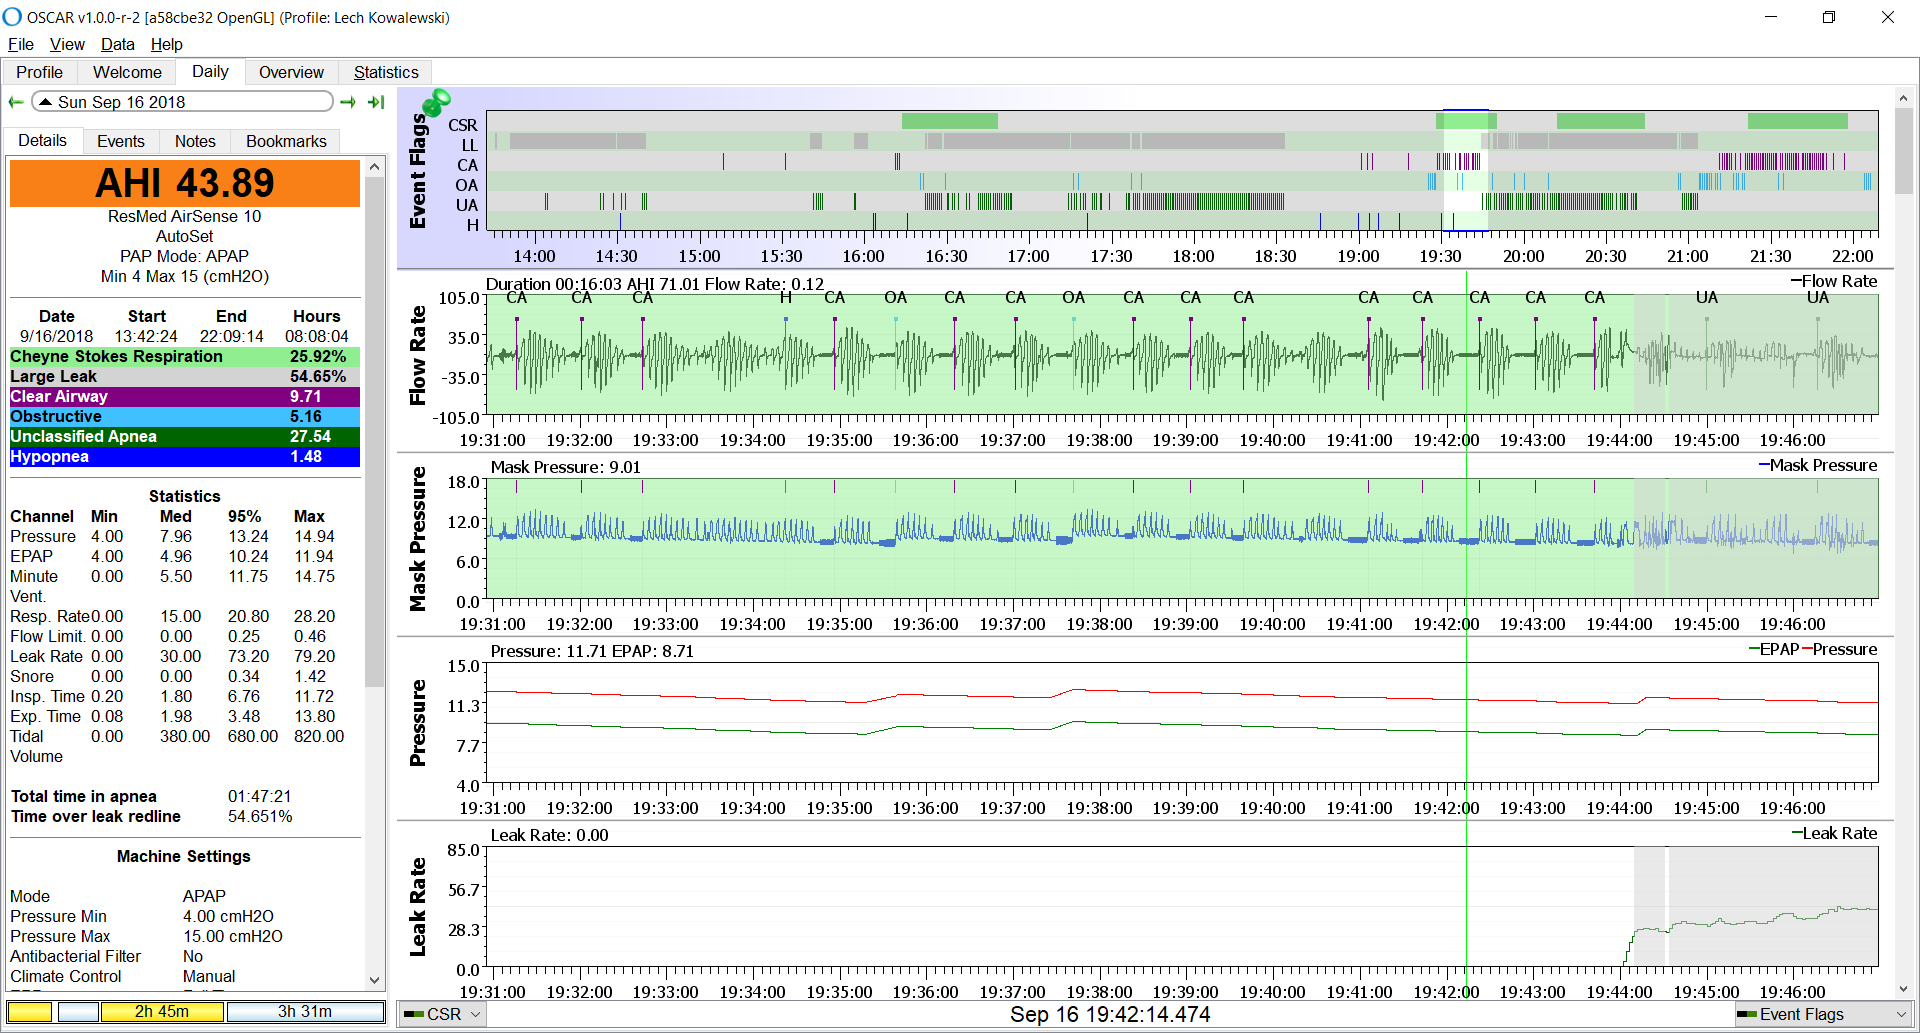Click the EPAP legend entry

(x=1774, y=649)
